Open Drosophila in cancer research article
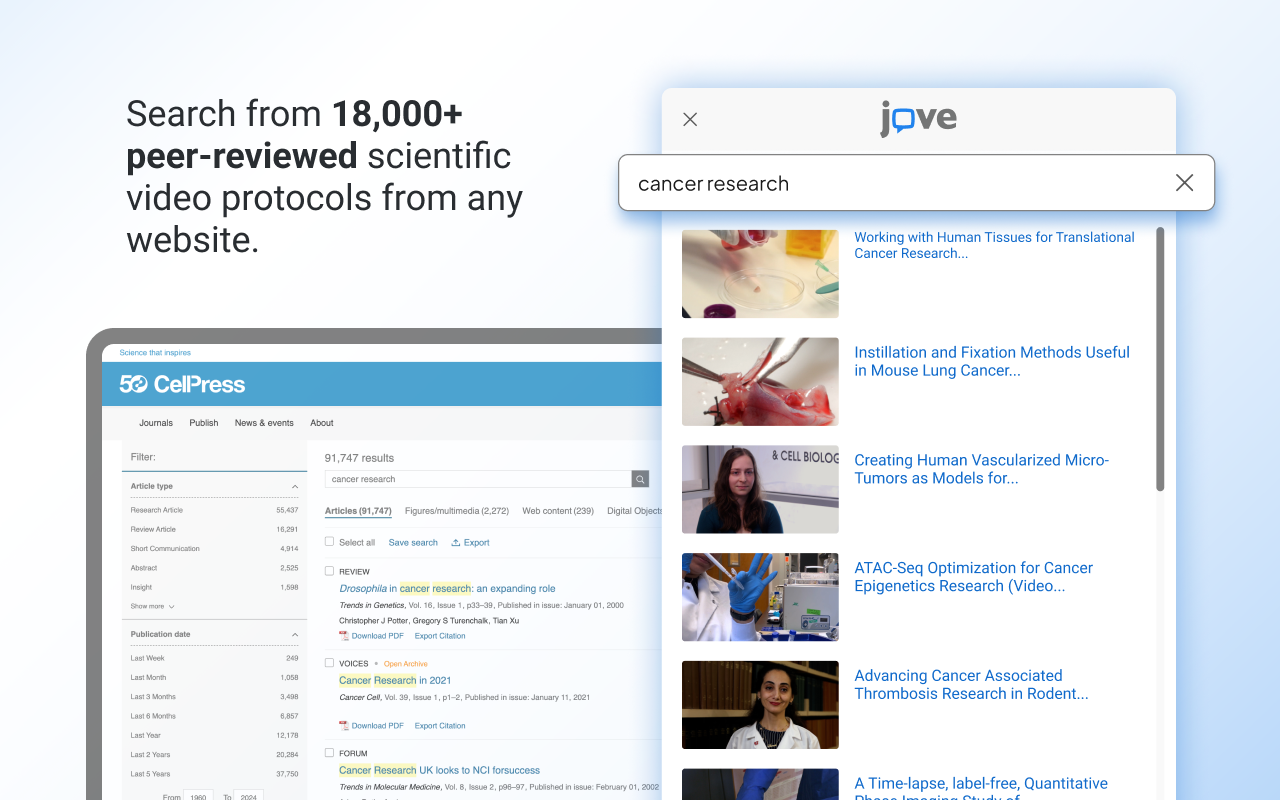 coord(447,589)
